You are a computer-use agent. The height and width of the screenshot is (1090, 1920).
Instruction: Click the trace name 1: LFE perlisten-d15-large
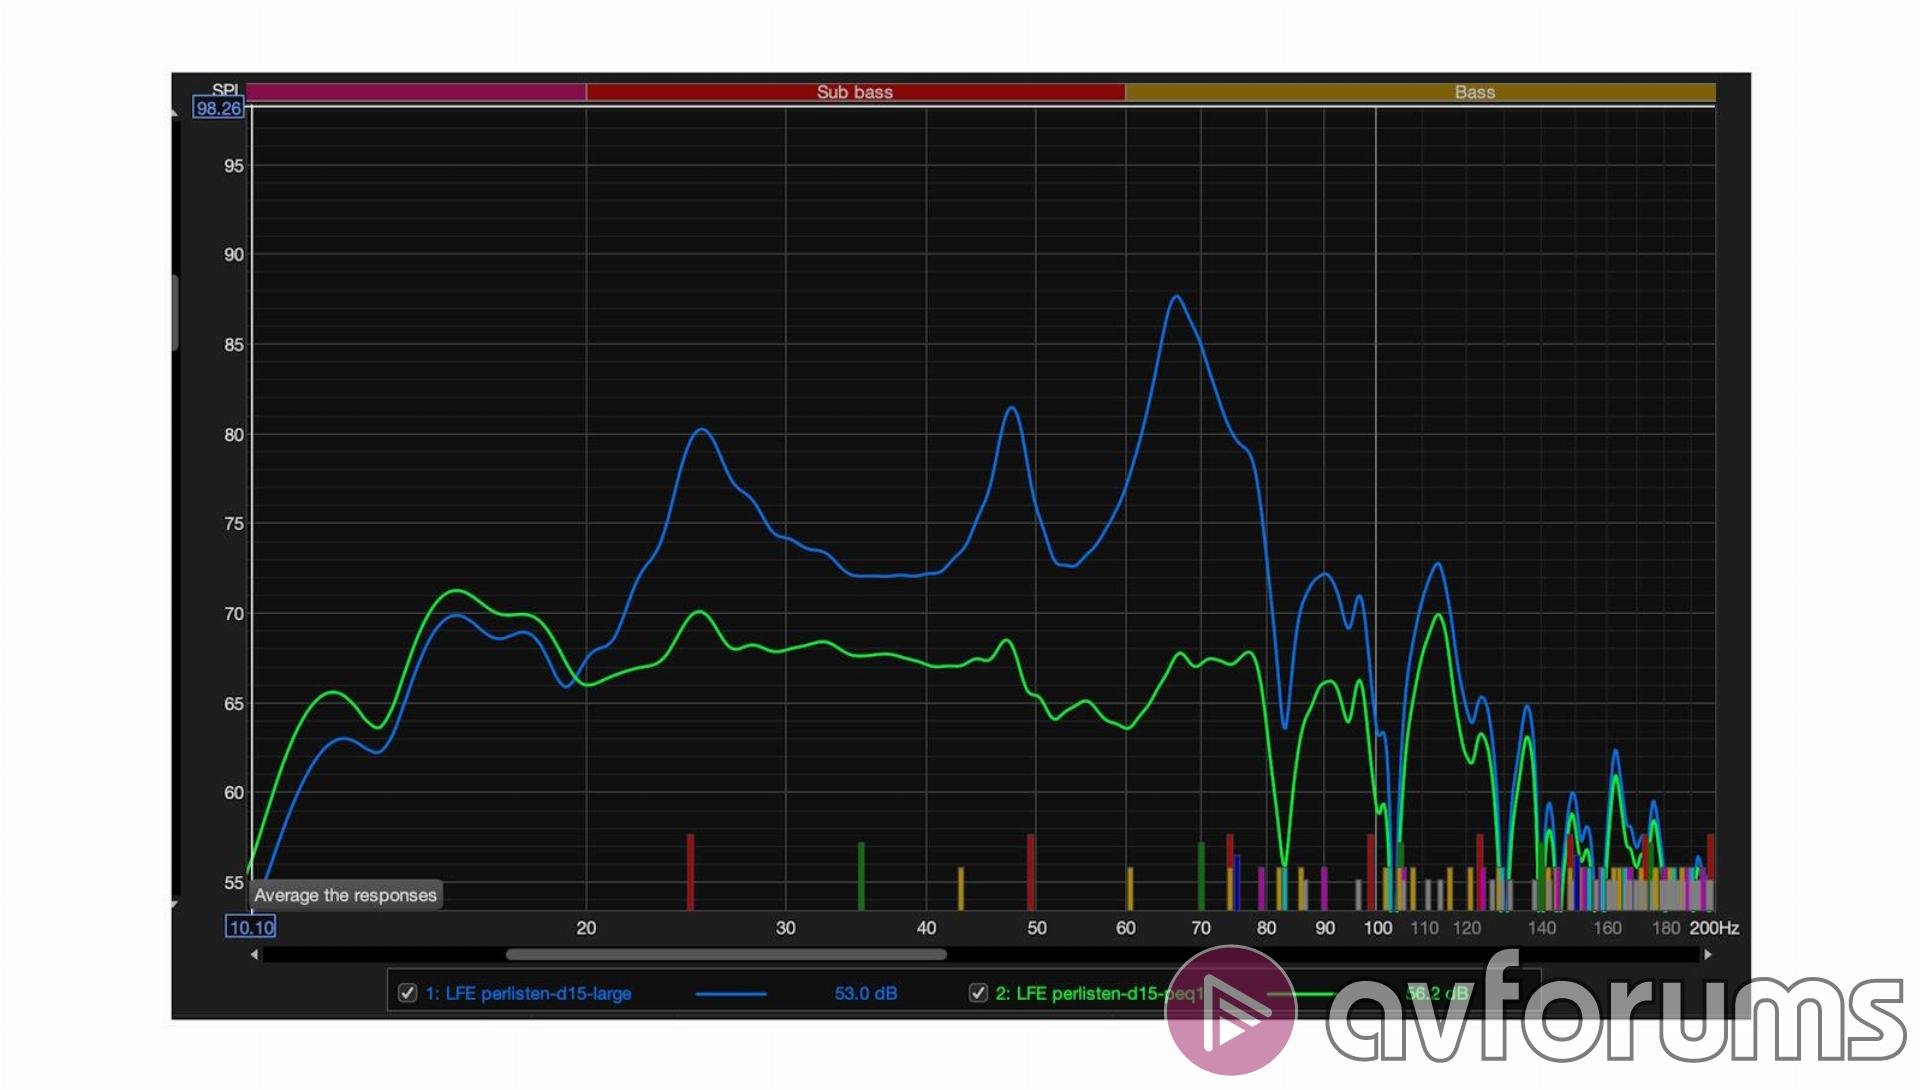tap(528, 994)
